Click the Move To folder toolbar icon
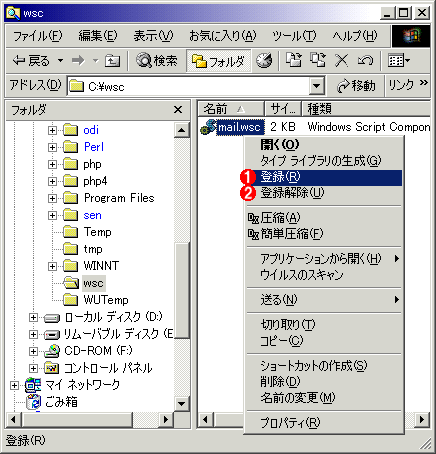436x454 pixels. [x=294, y=60]
